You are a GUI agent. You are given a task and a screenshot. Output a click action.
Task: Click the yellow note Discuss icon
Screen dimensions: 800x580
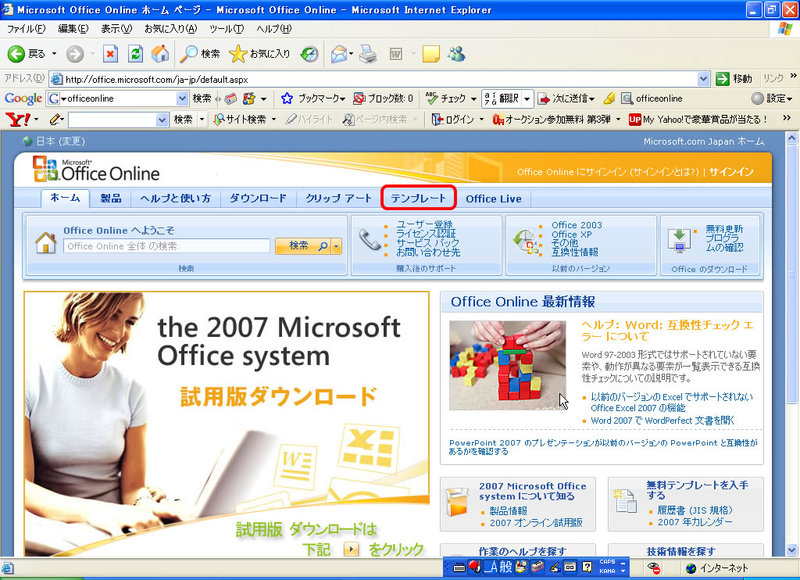(x=431, y=54)
